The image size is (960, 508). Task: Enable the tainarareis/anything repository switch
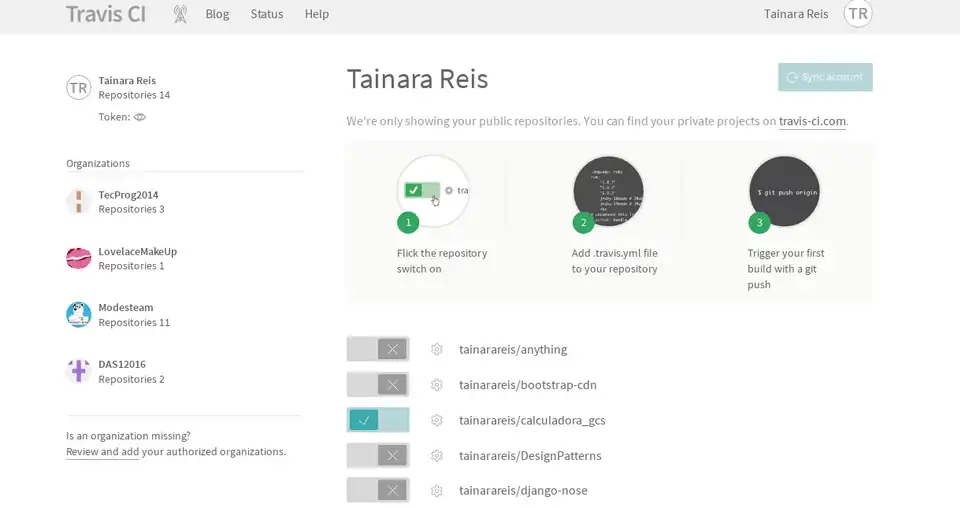(x=378, y=349)
